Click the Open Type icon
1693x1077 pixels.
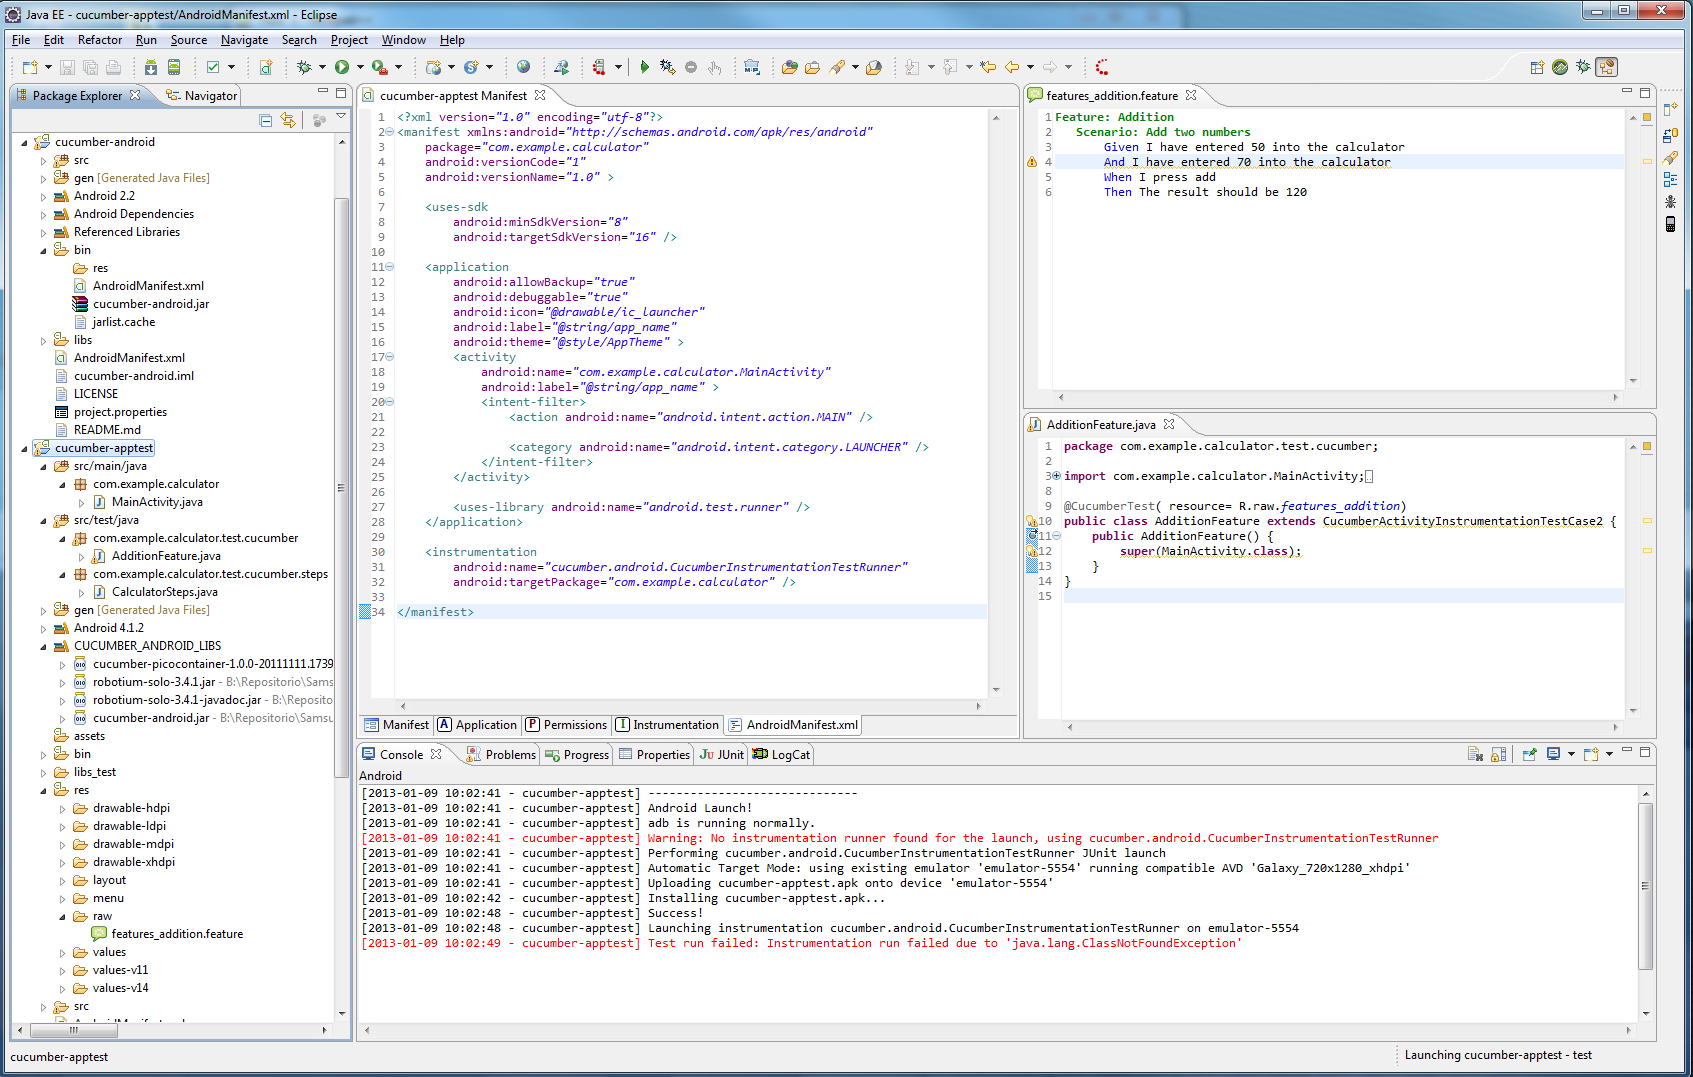[x=790, y=67]
